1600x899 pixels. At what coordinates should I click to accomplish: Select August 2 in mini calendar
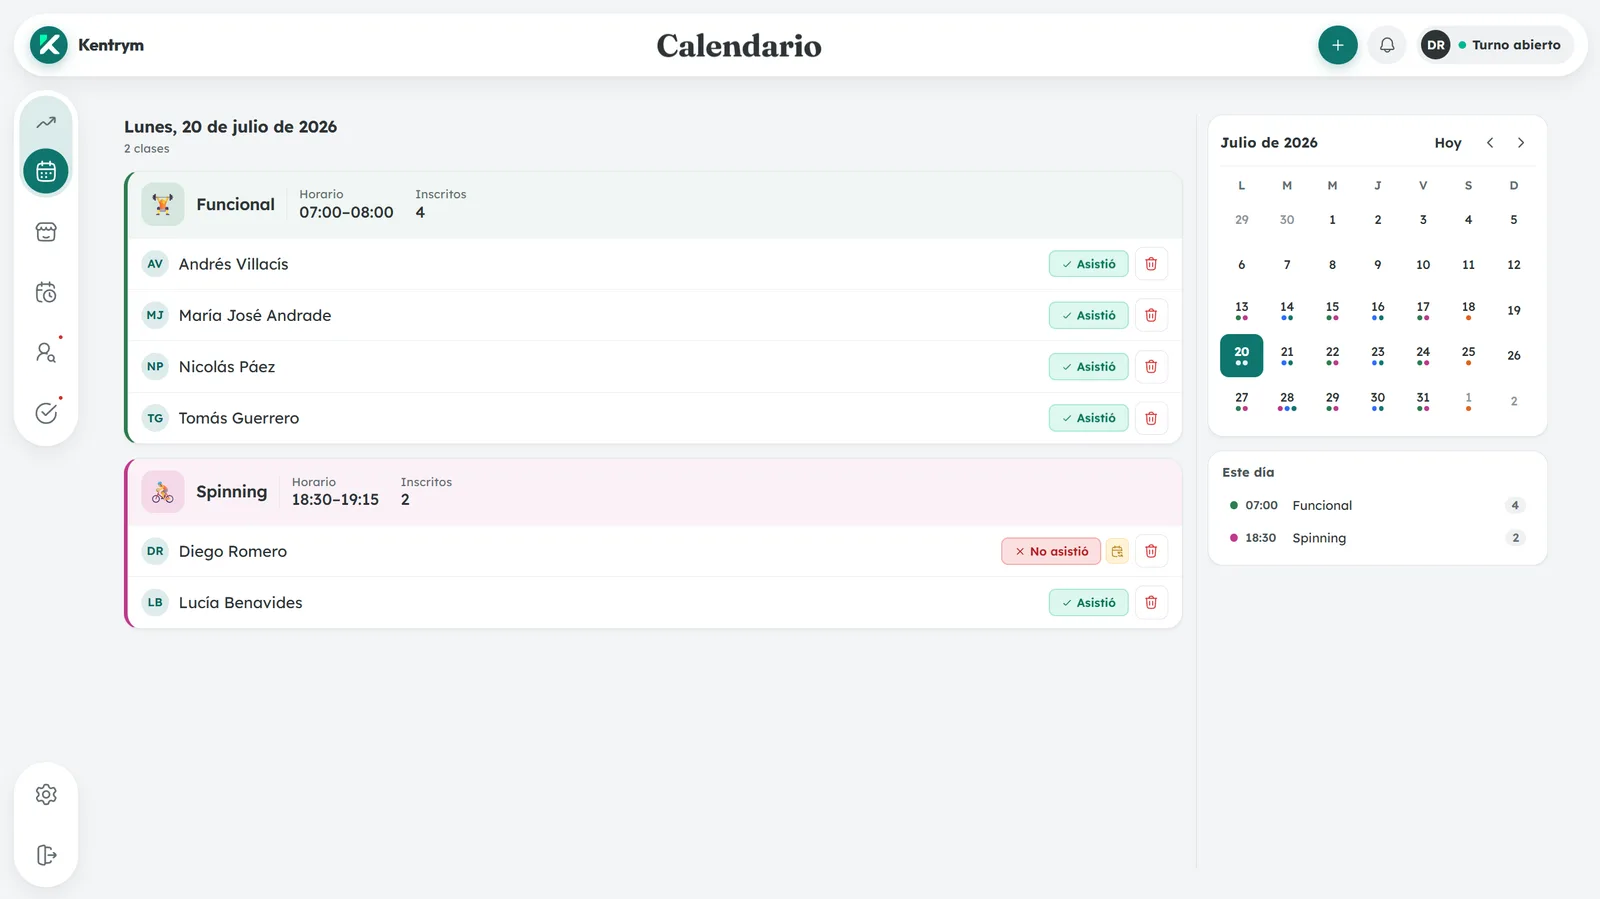point(1514,401)
